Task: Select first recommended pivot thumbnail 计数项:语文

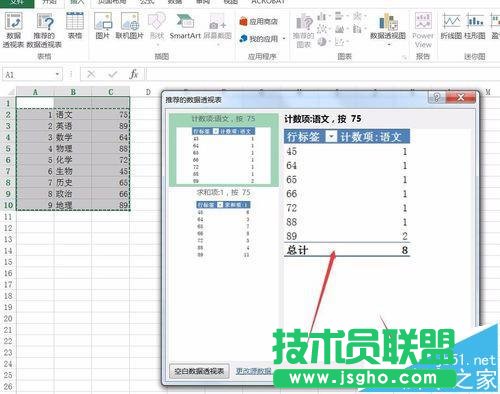Action: [x=224, y=150]
